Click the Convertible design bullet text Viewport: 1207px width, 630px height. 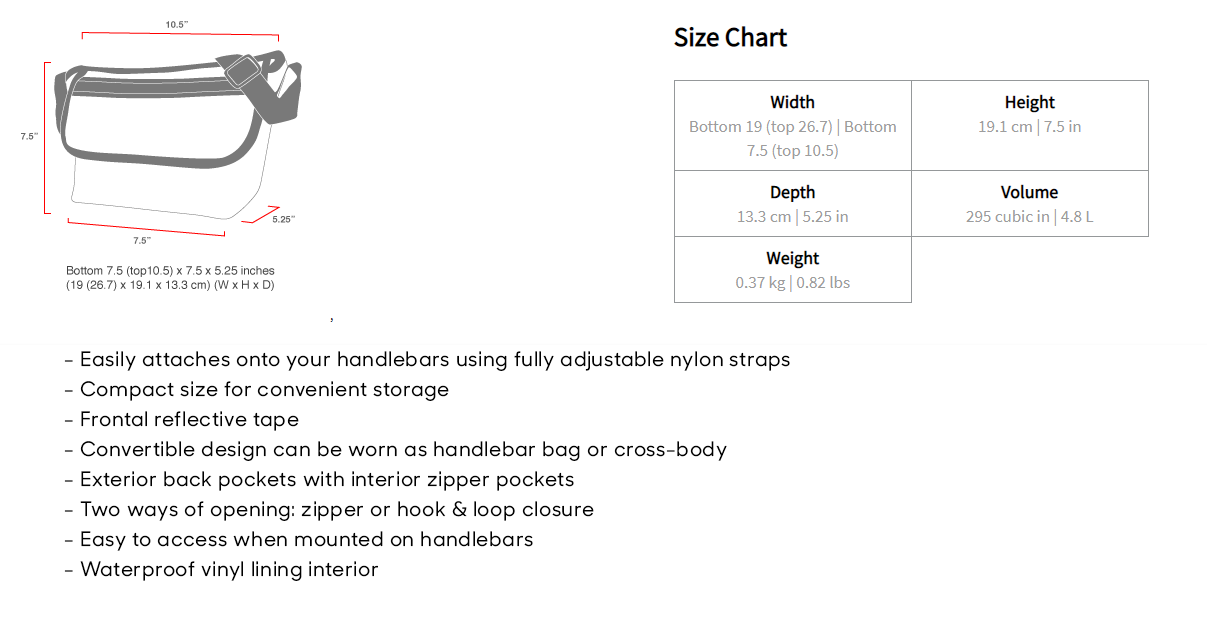pos(395,450)
